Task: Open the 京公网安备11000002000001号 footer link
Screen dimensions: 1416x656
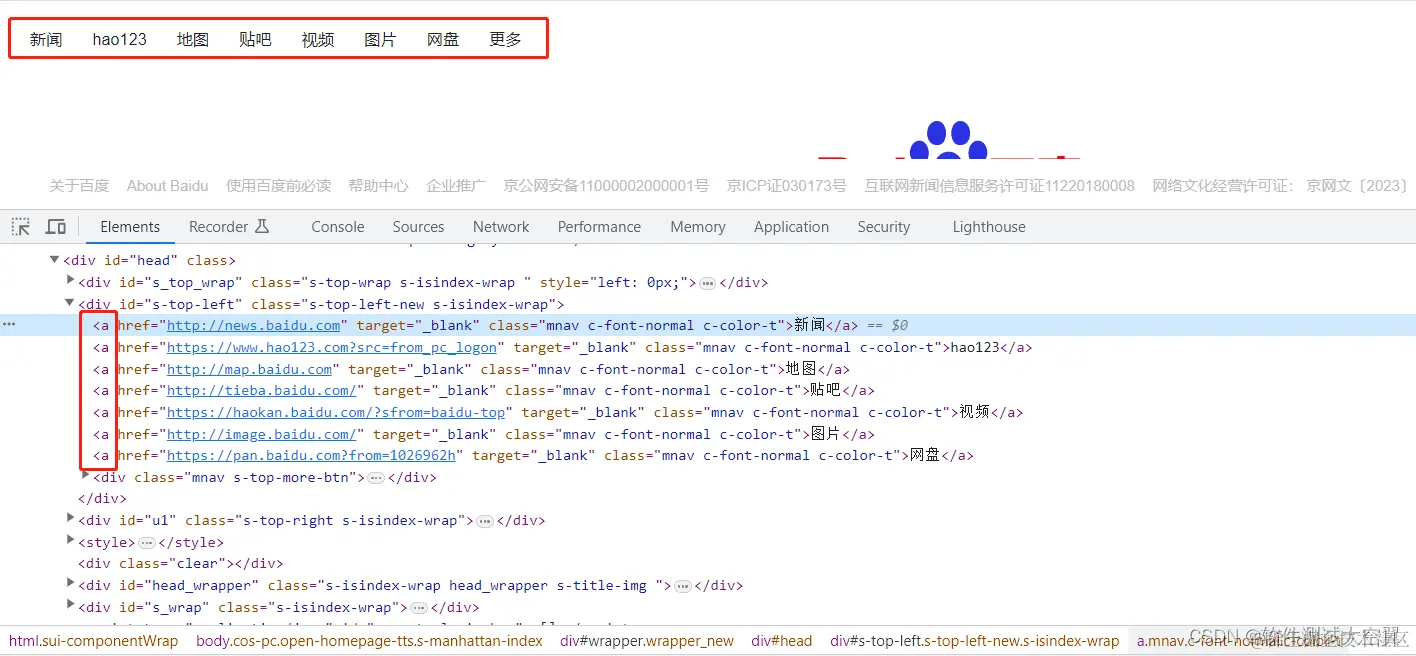Action: [x=606, y=186]
